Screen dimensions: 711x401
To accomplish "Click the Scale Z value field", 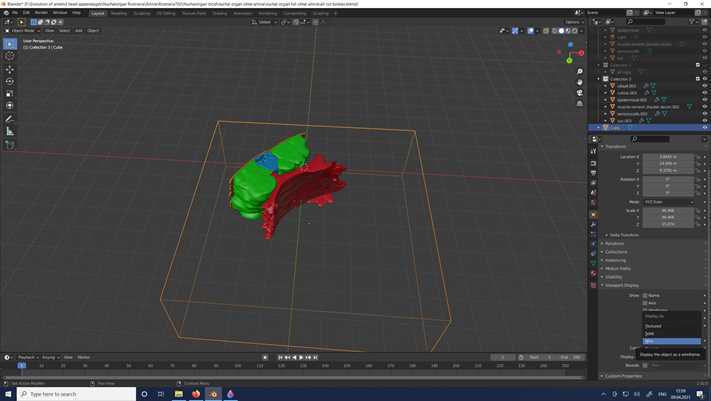I will click(668, 224).
